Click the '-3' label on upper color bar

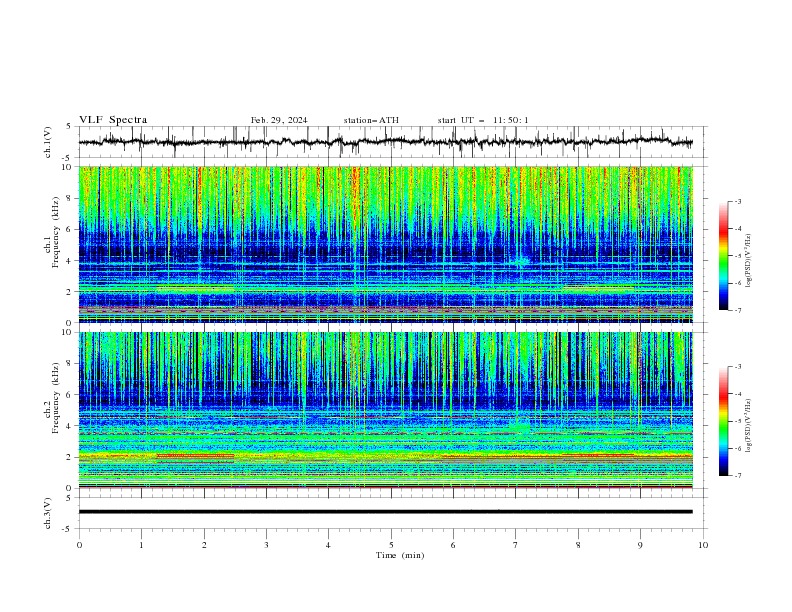(737, 201)
